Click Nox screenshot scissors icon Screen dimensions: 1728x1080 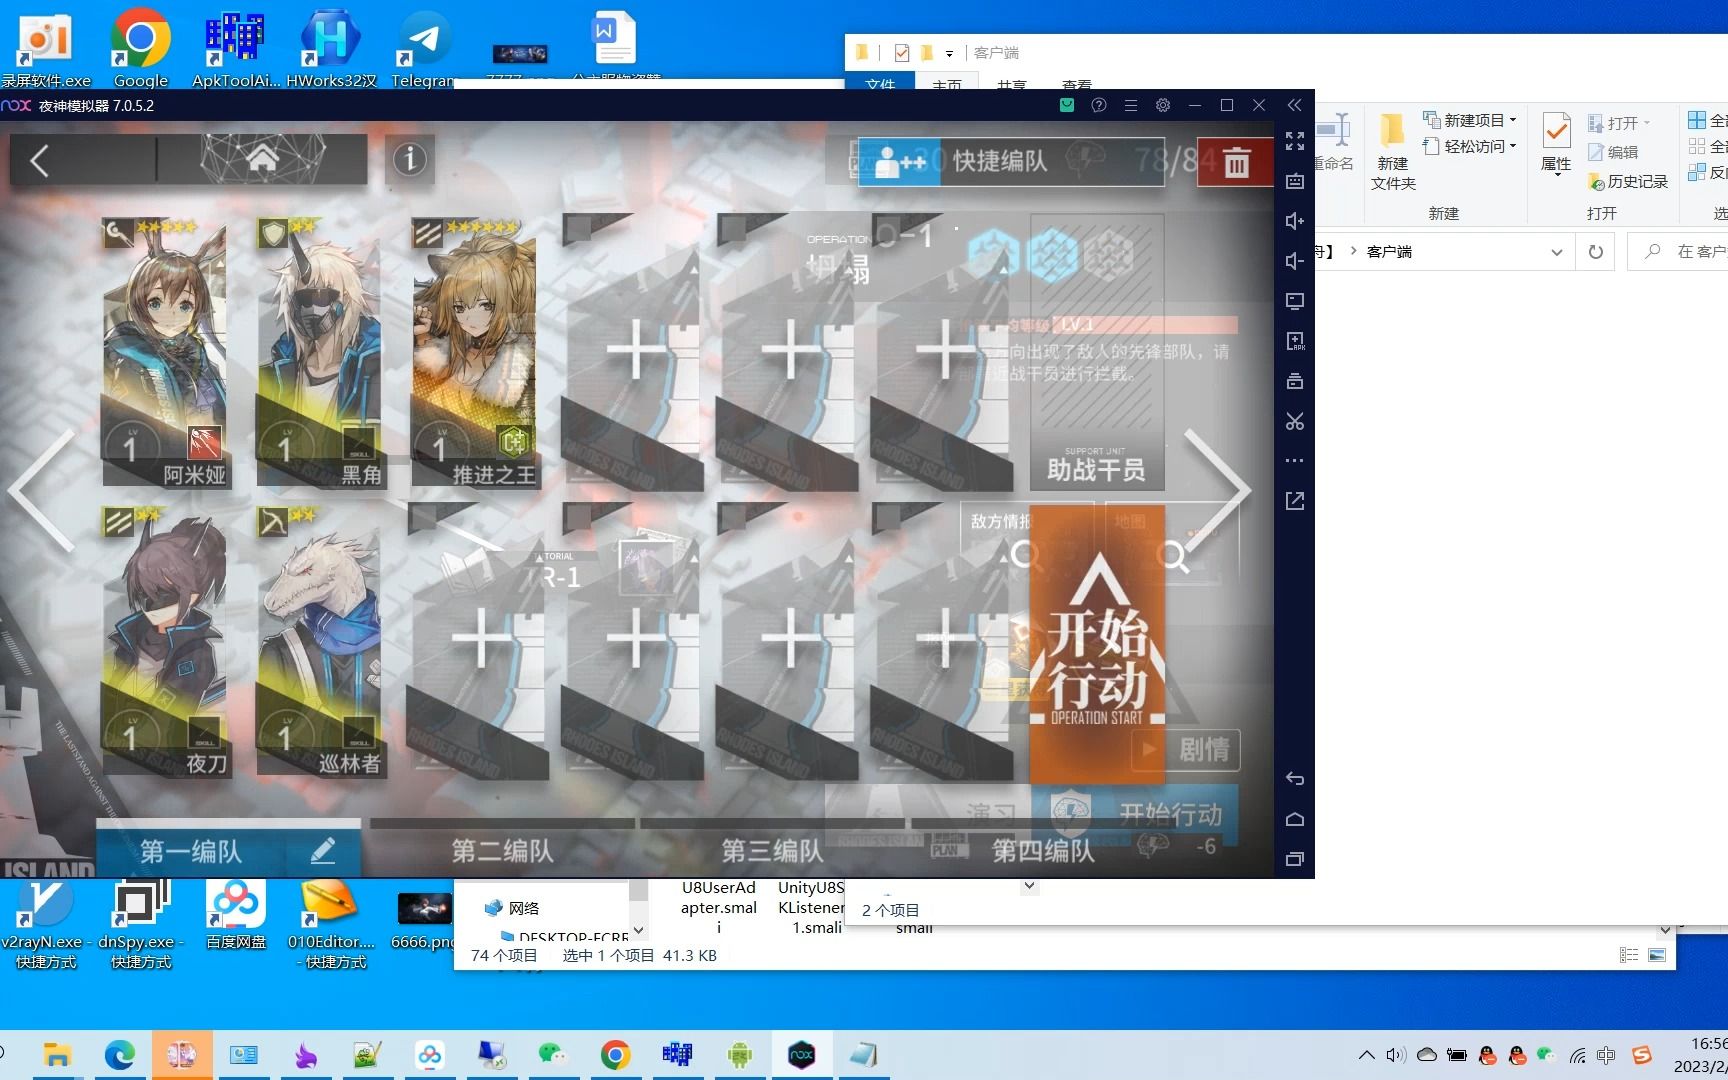[1295, 421]
